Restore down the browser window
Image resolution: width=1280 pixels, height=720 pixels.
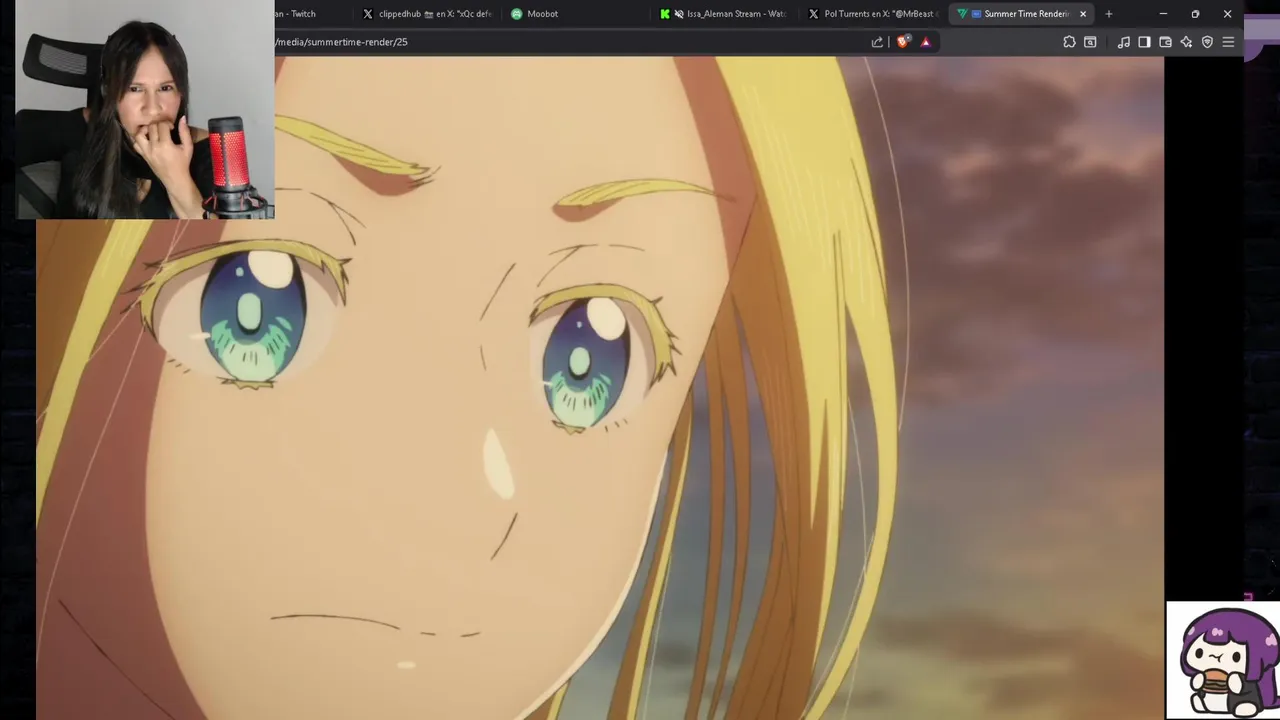[1195, 14]
